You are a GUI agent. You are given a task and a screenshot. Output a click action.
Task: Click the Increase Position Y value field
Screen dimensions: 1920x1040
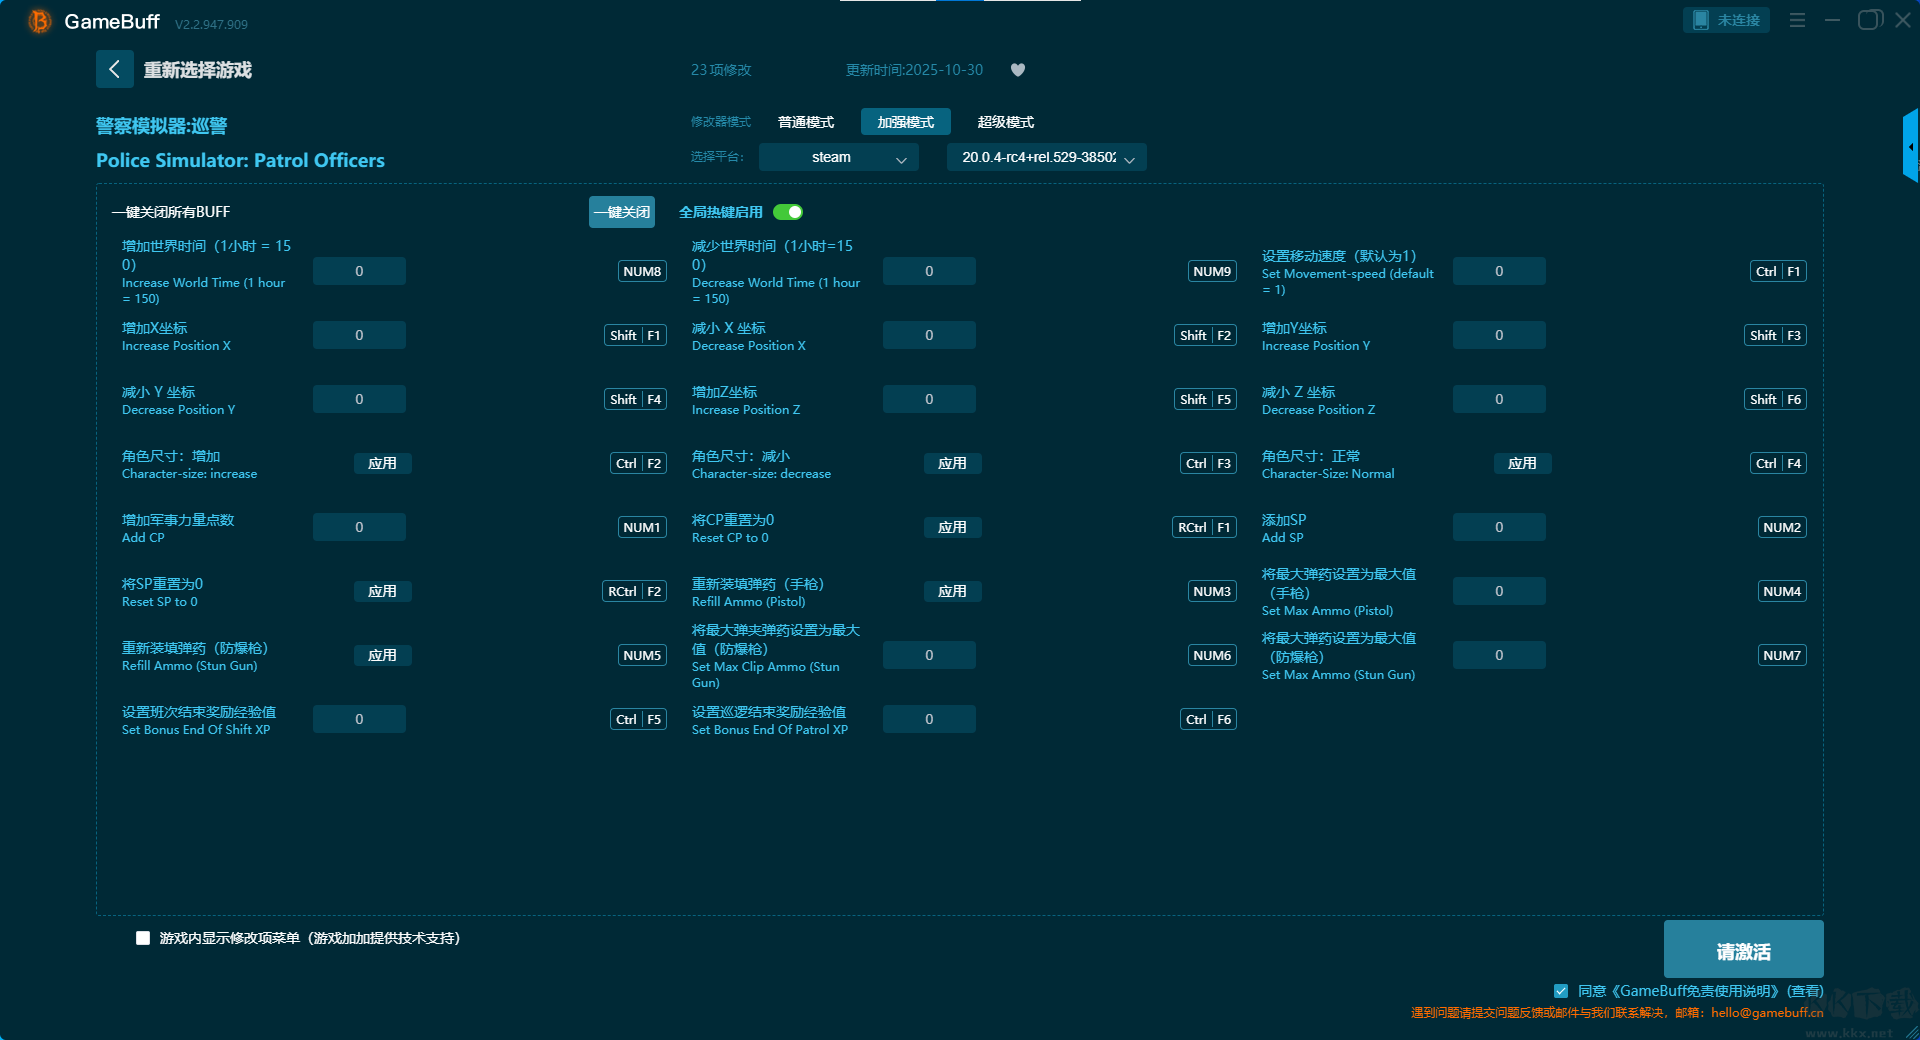(1499, 335)
